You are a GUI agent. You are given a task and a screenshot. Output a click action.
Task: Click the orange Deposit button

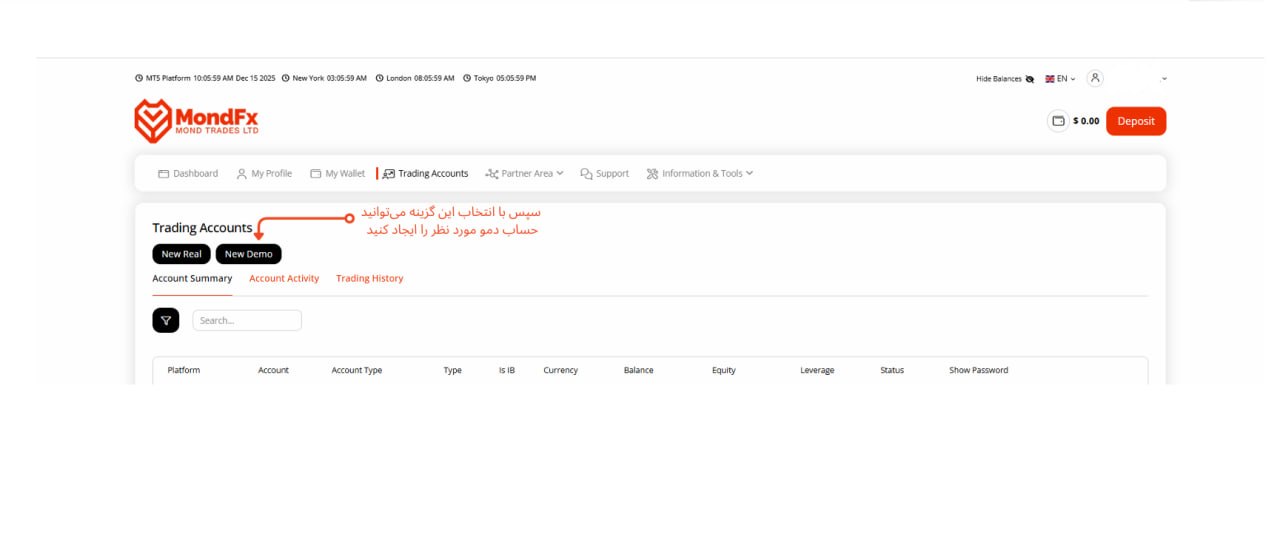point(1136,121)
